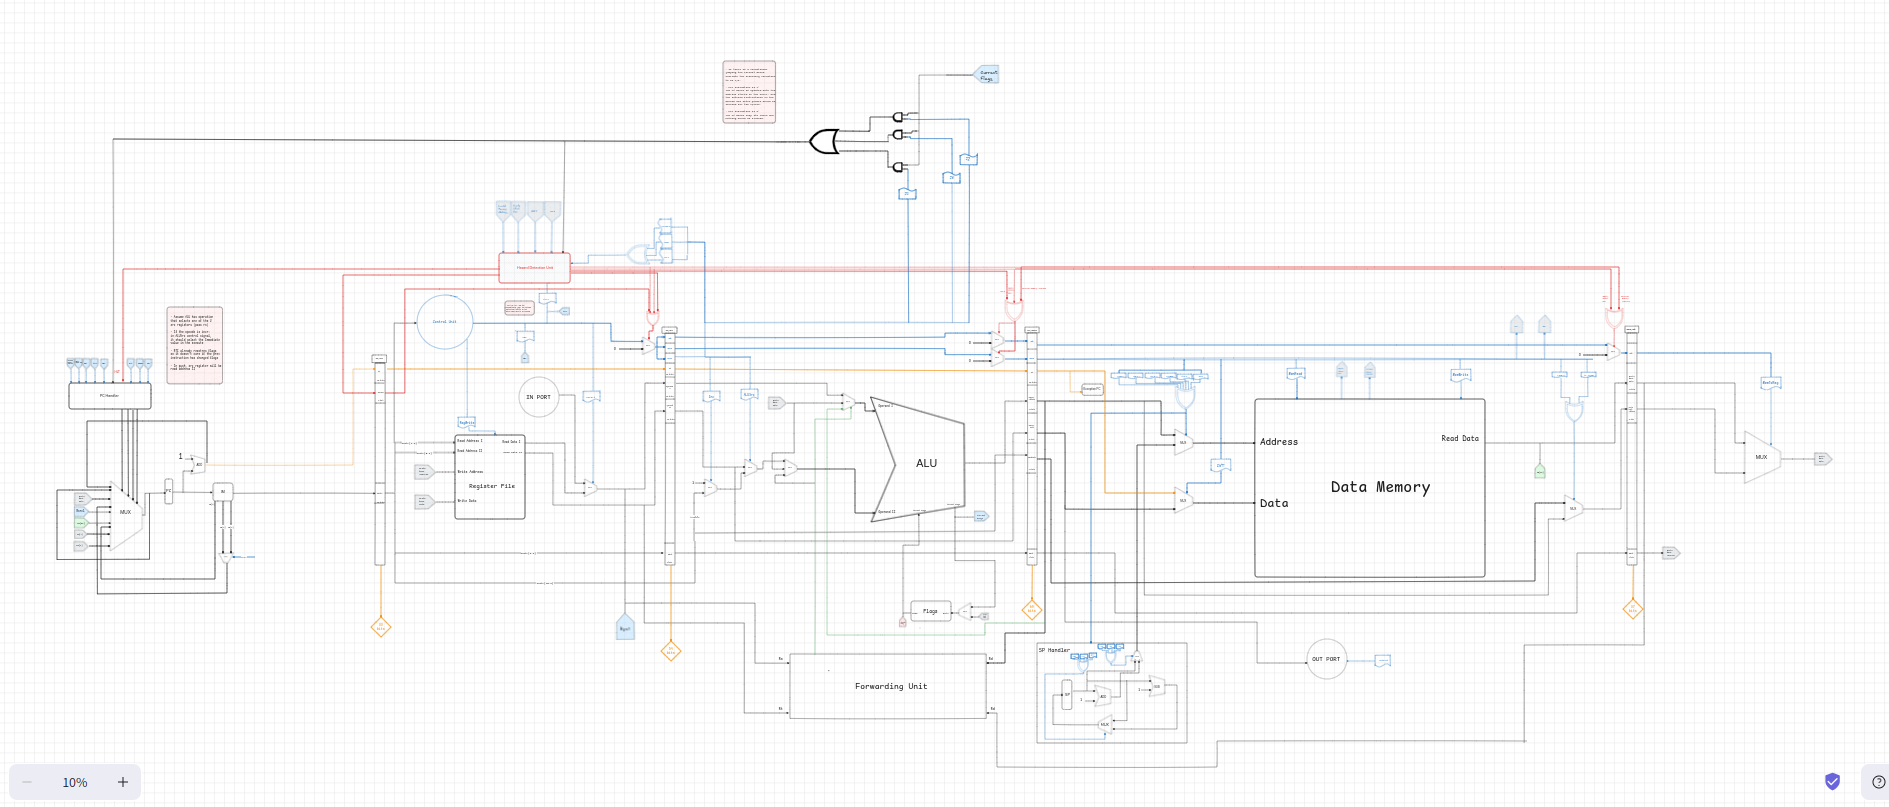Image resolution: width=1889 pixels, height=807 pixels.
Task: Select the Register File block
Action: [x=490, y=477]
